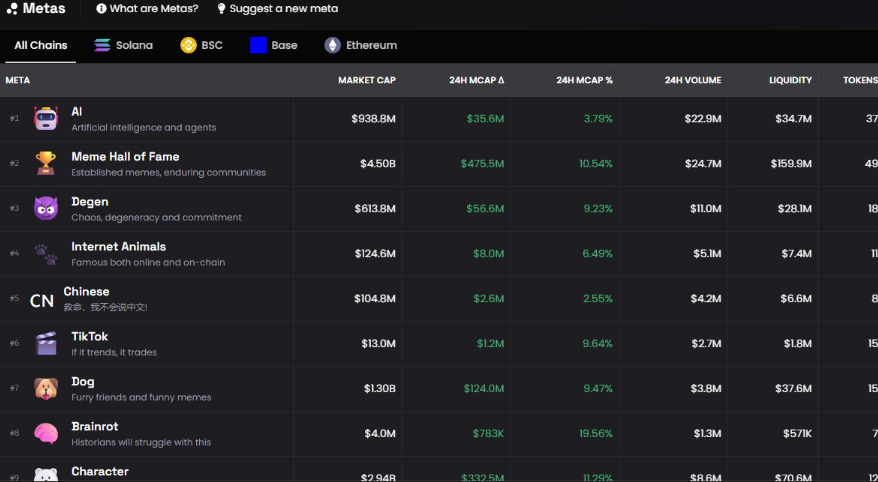Click the $22.9M volume for AI
The width and height of the screenshot is (878, 482).
pos(703,119)
